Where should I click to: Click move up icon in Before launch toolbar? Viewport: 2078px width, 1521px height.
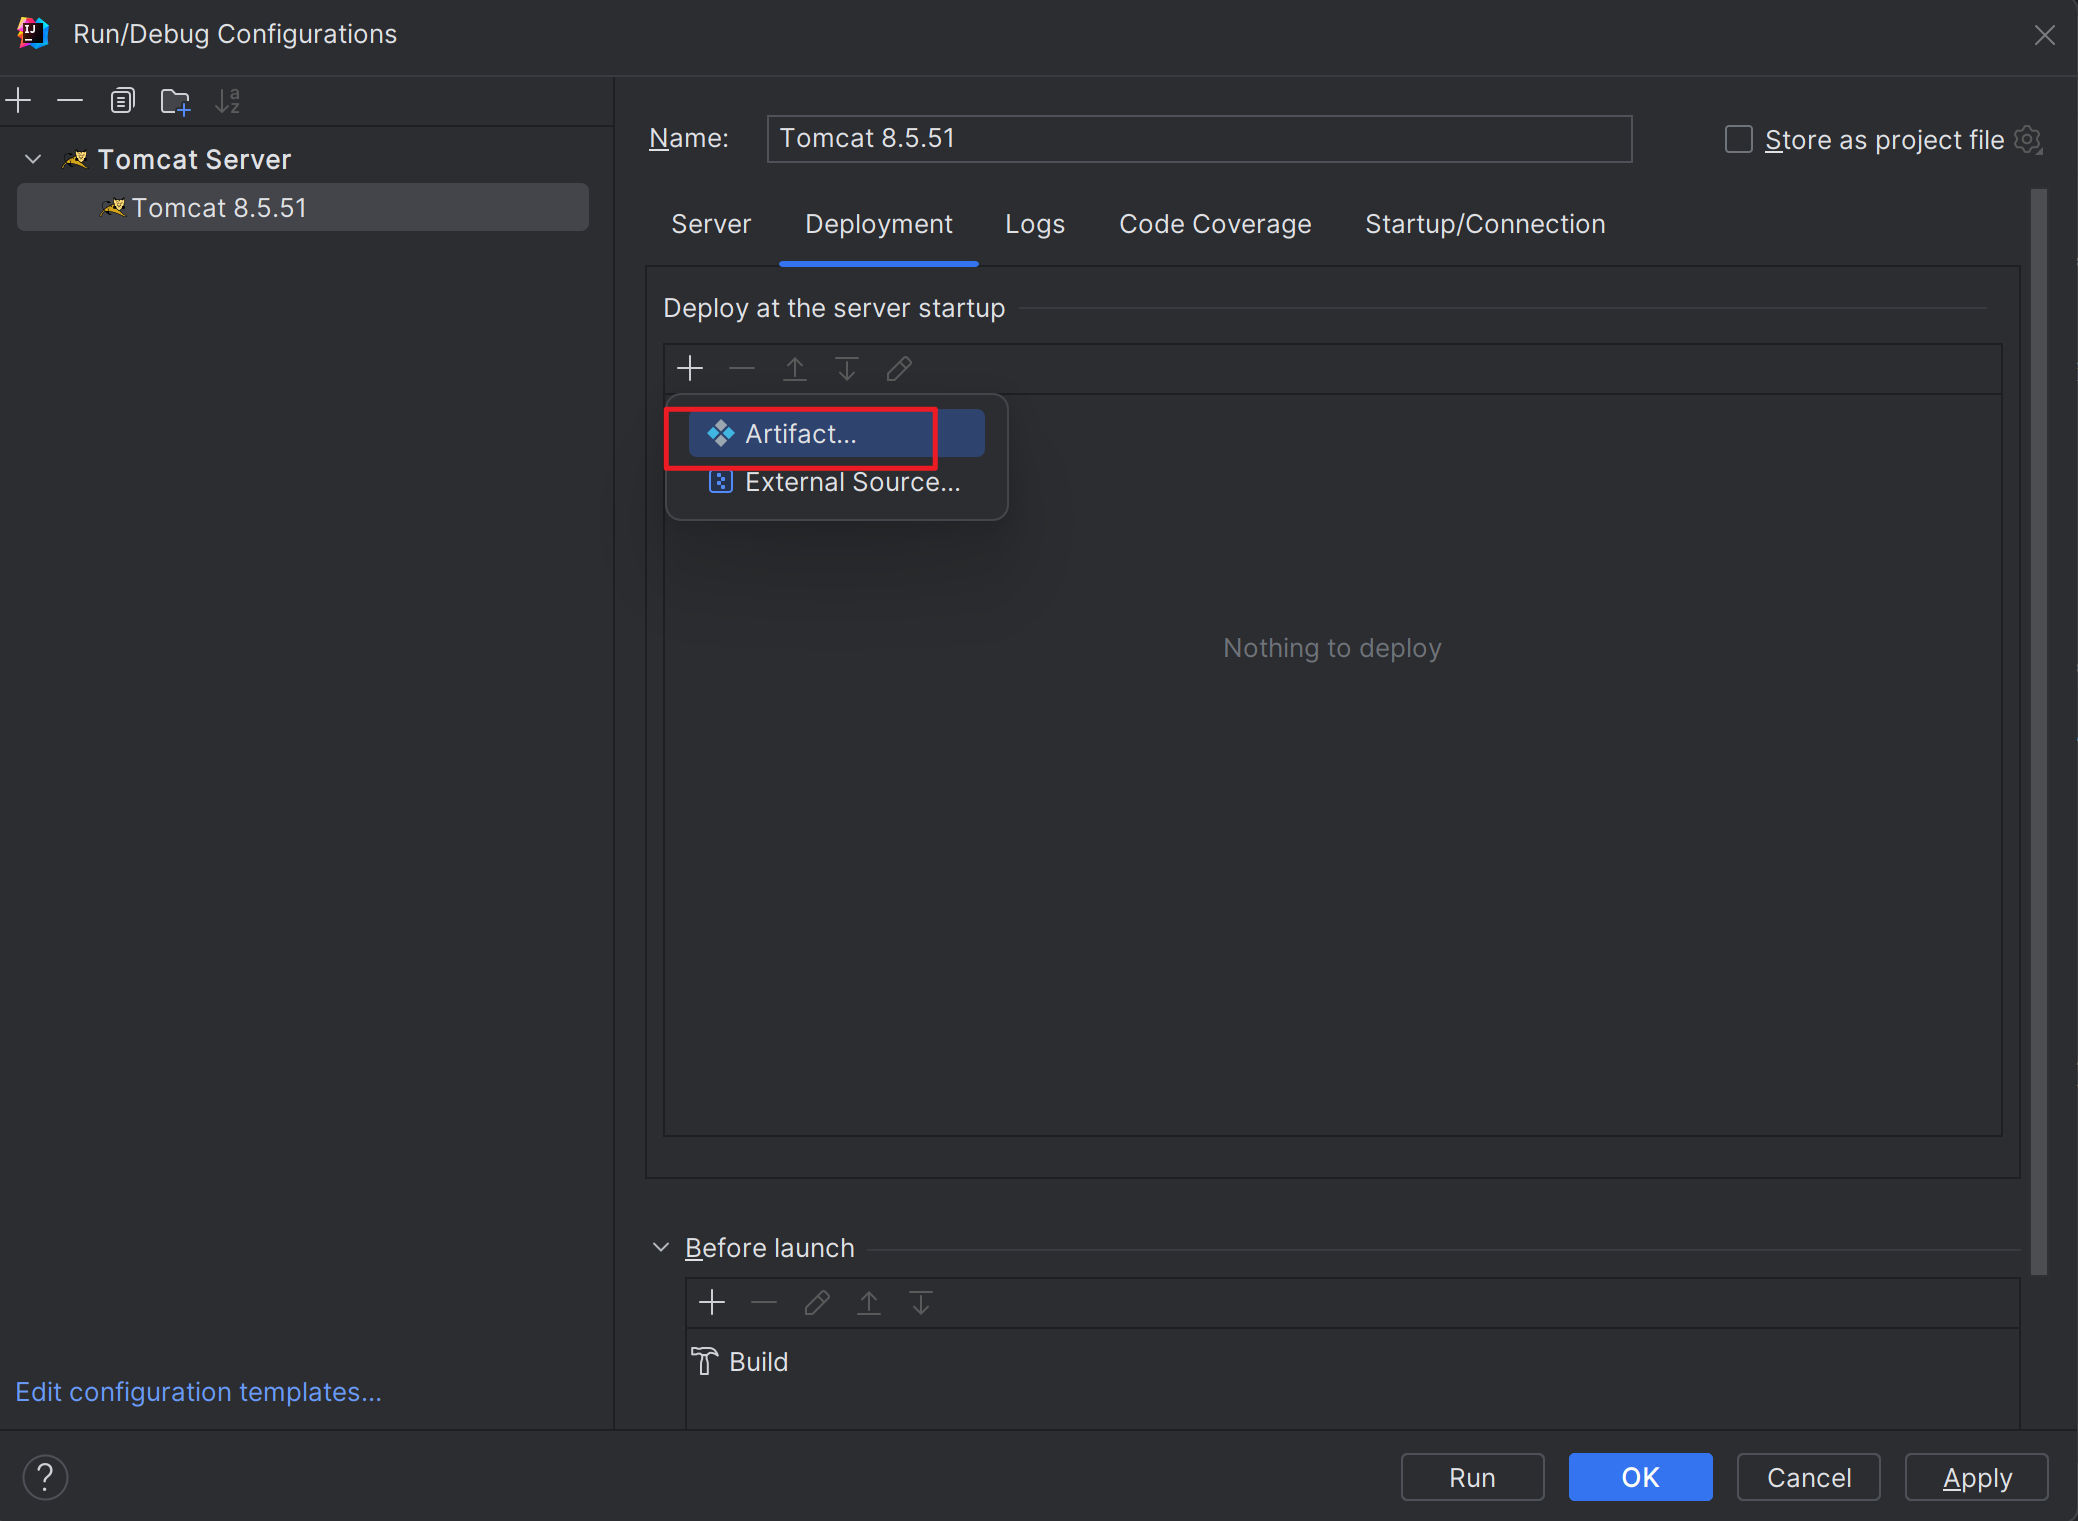tap(869, 1303)
